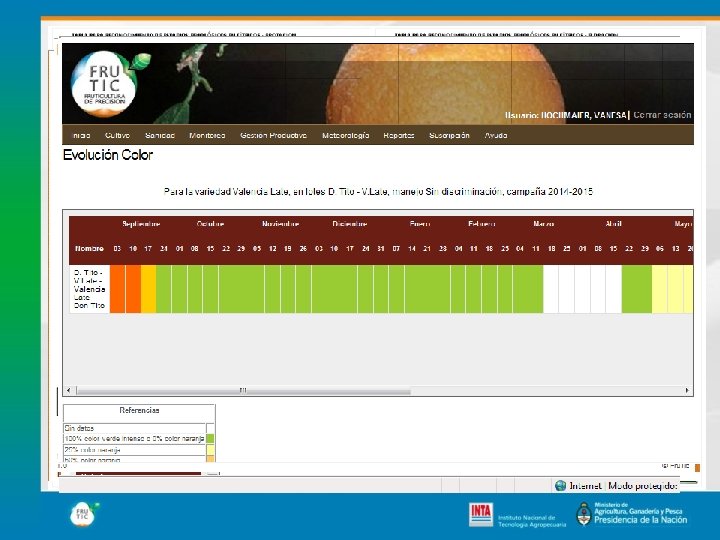The width and height of the screenshot is (720, 540).
Task: Click the pale yellow swatch for 25% color naranja
Action: click(x=210, y=450)
